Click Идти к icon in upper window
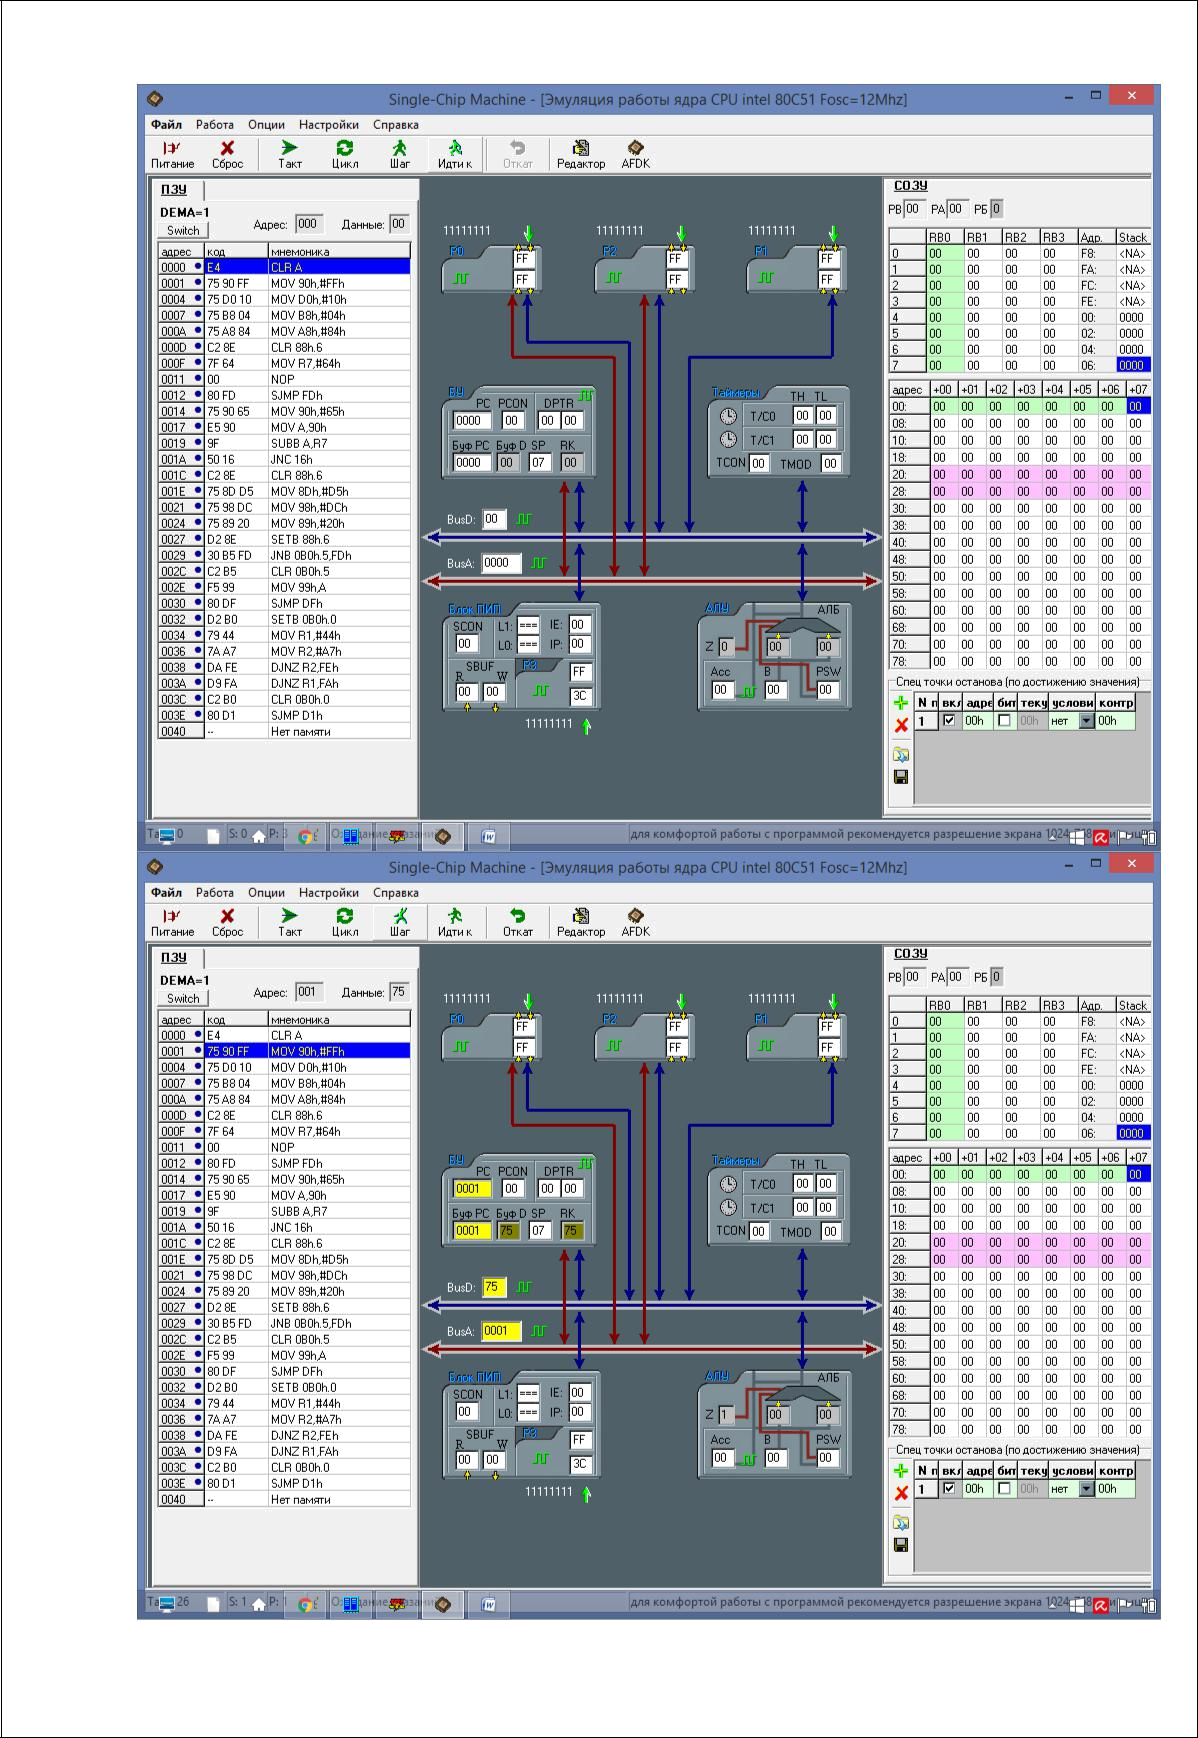Screen dimensions: 1198x1738 coord(455,148)
